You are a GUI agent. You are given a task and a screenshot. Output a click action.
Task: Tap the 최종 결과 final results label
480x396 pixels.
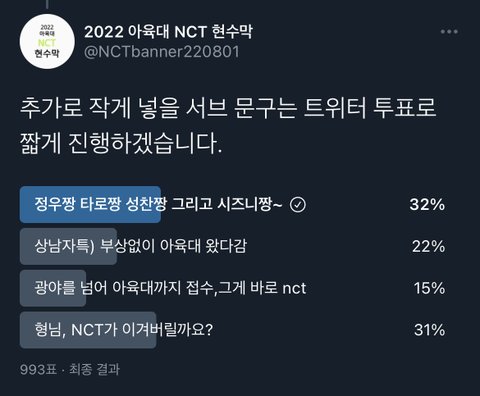pyautogui.click(x=94, y=369)
